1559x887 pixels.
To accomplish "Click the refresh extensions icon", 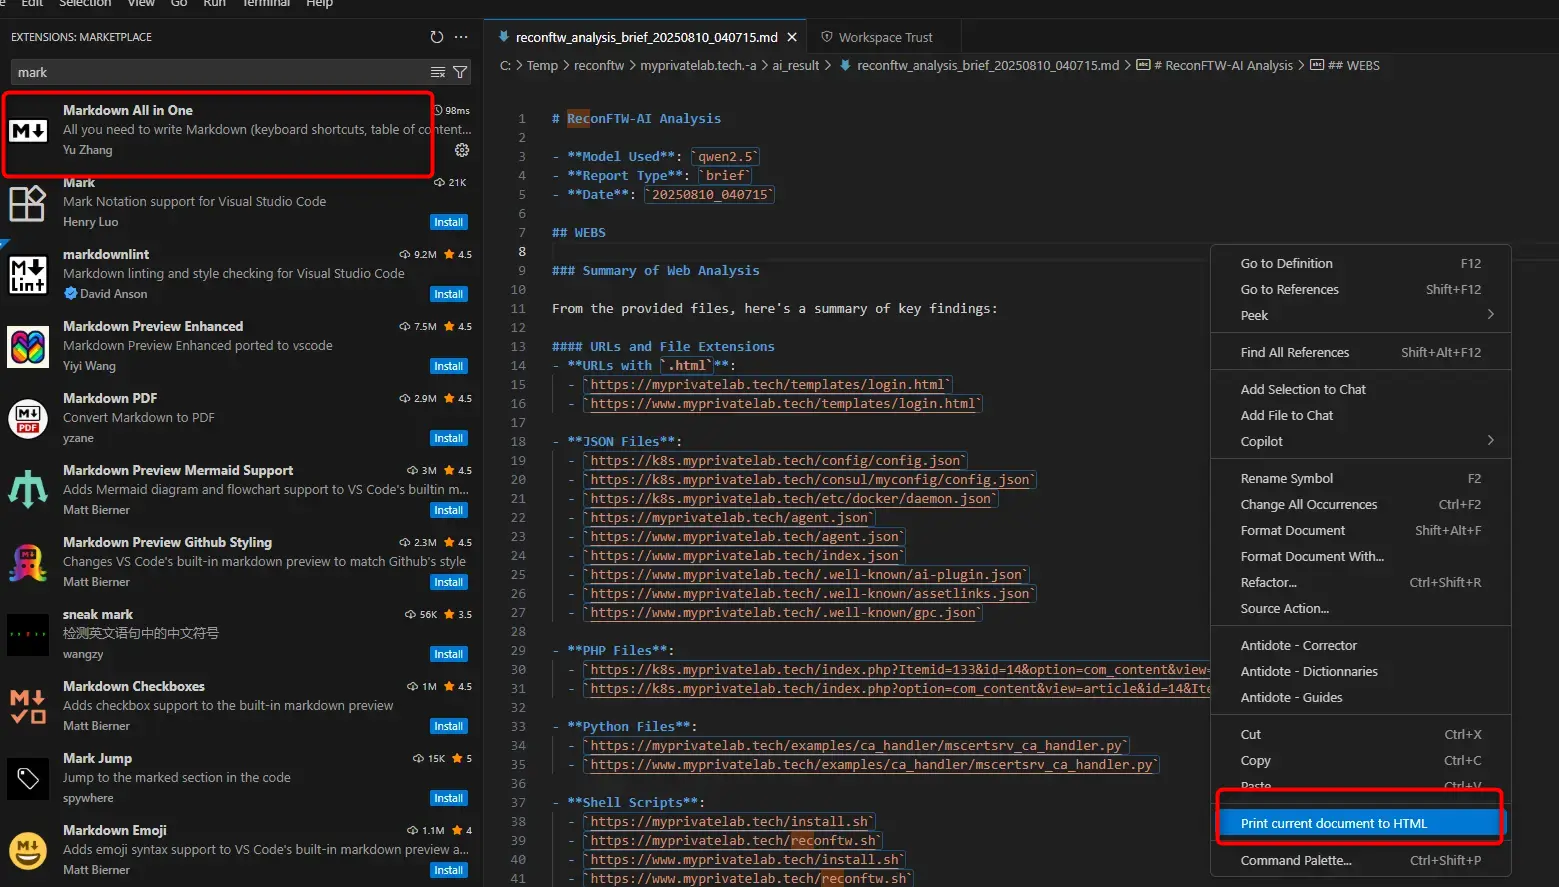I will [x=436, y=37].
